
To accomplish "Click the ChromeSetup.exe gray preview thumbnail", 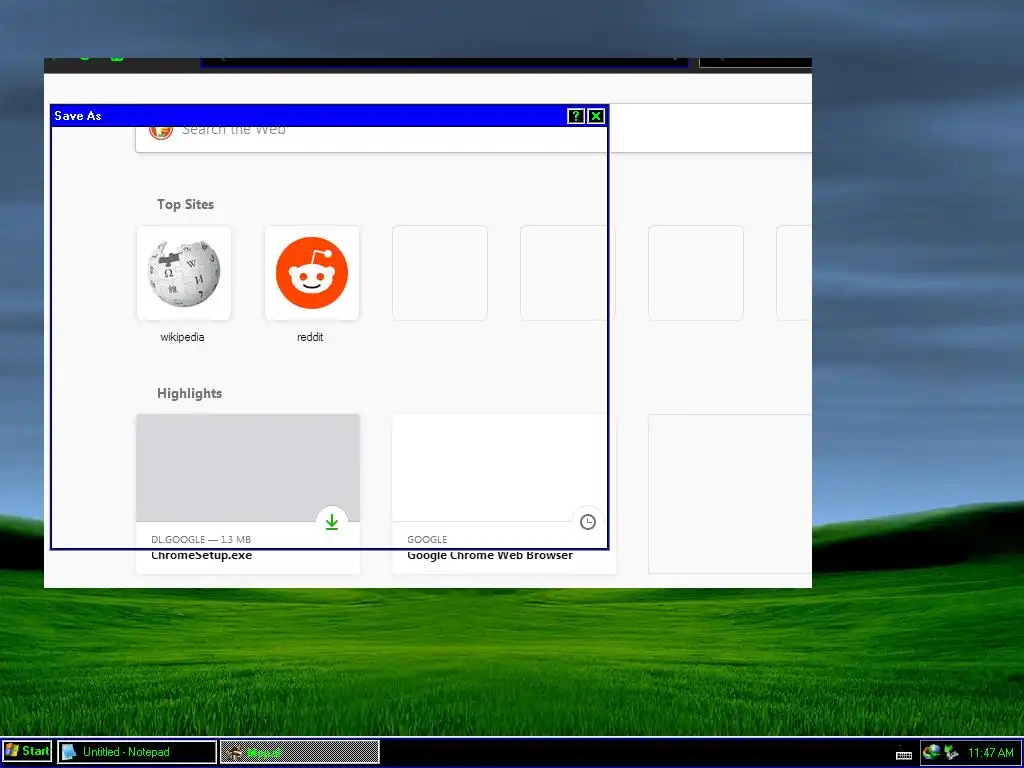I will click(x=248, y=468).
